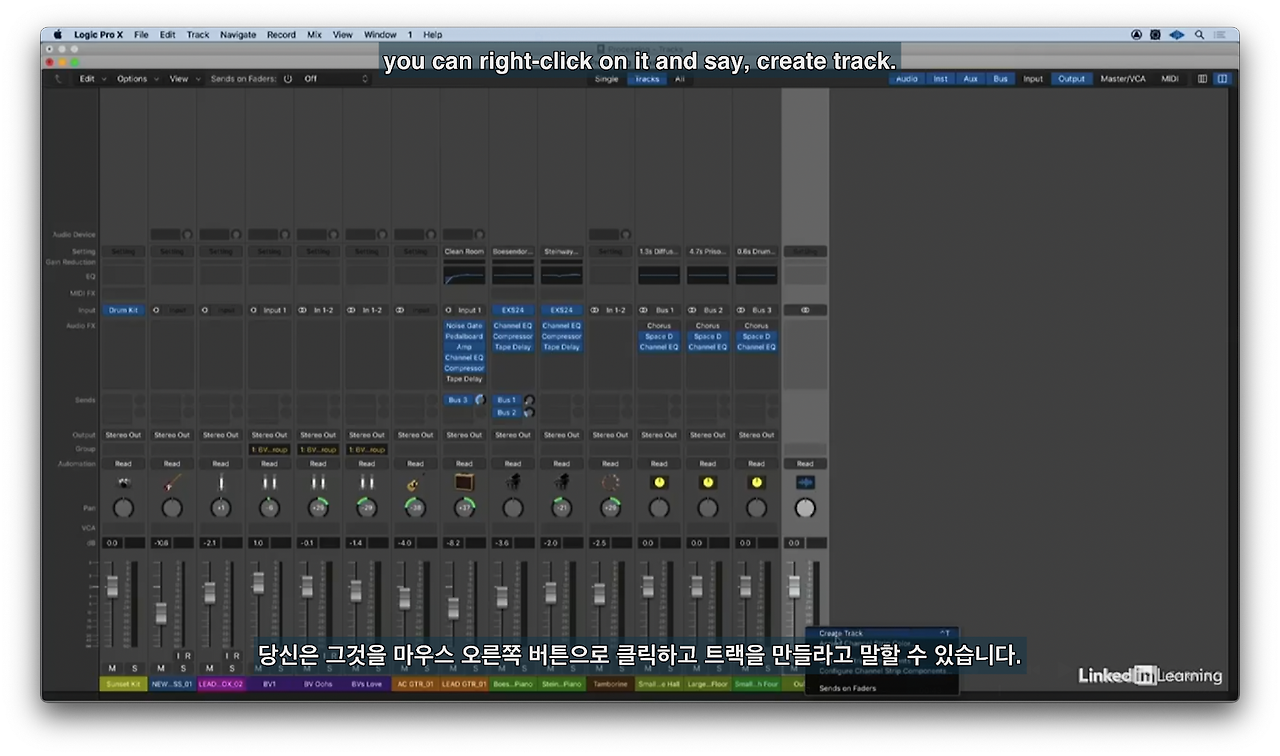This screenshot has width=1280, height=756.
Task: Click the AC GTR_01 acoustic guitar icon
Action: 415,483
